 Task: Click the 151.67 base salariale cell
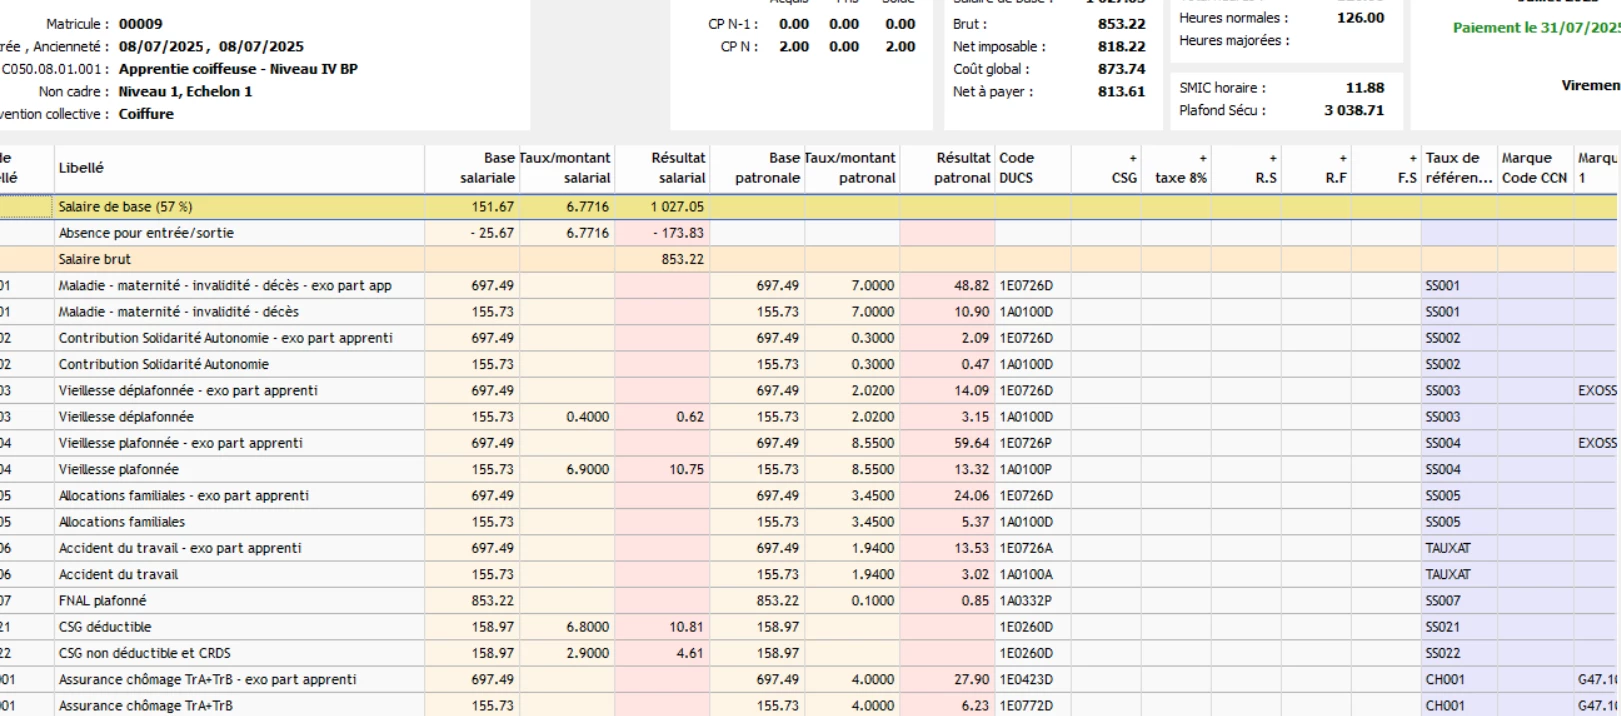(x=492, y=207)
